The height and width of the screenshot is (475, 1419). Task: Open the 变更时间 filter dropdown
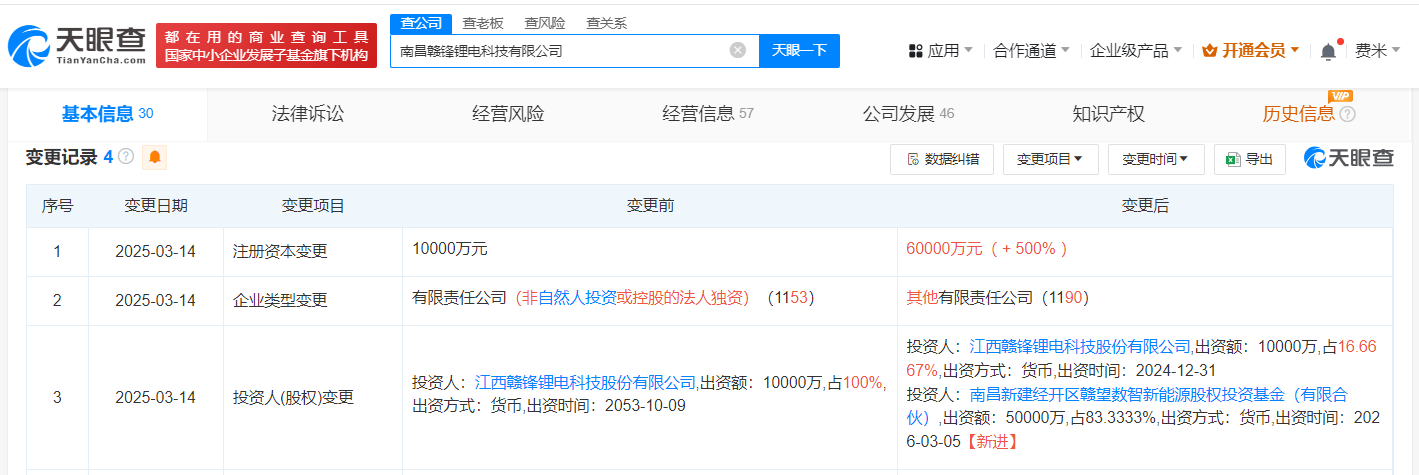pos(1155,159)
